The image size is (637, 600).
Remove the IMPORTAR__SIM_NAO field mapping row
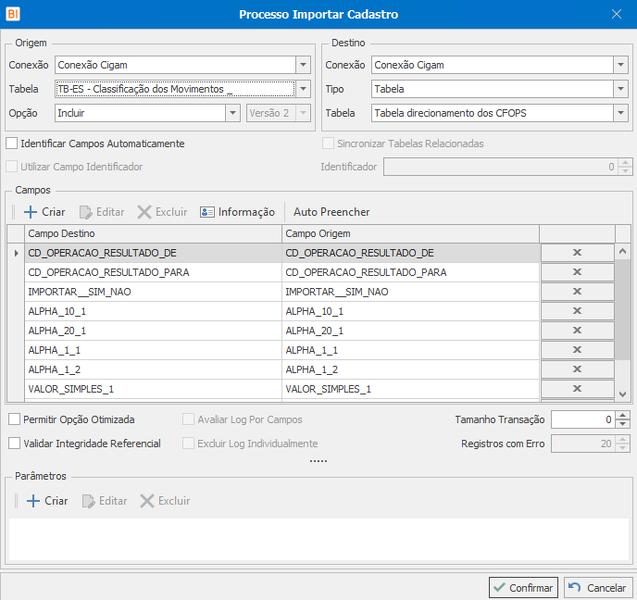coord(577,291)
